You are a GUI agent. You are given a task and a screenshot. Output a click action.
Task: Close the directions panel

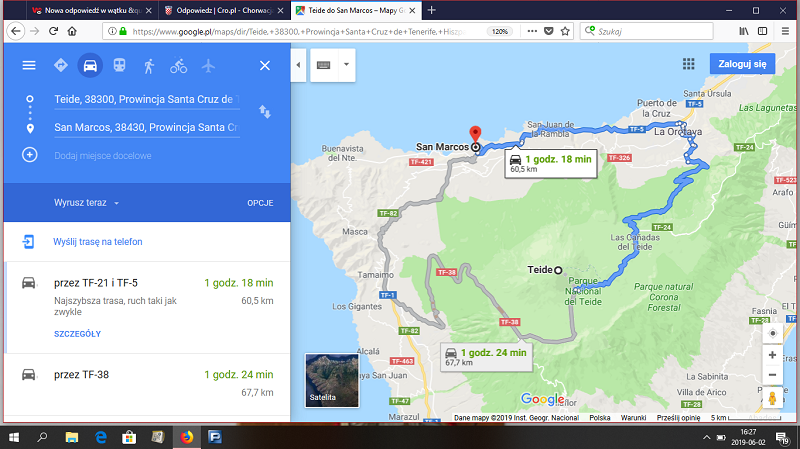click(x=264, y=66)
